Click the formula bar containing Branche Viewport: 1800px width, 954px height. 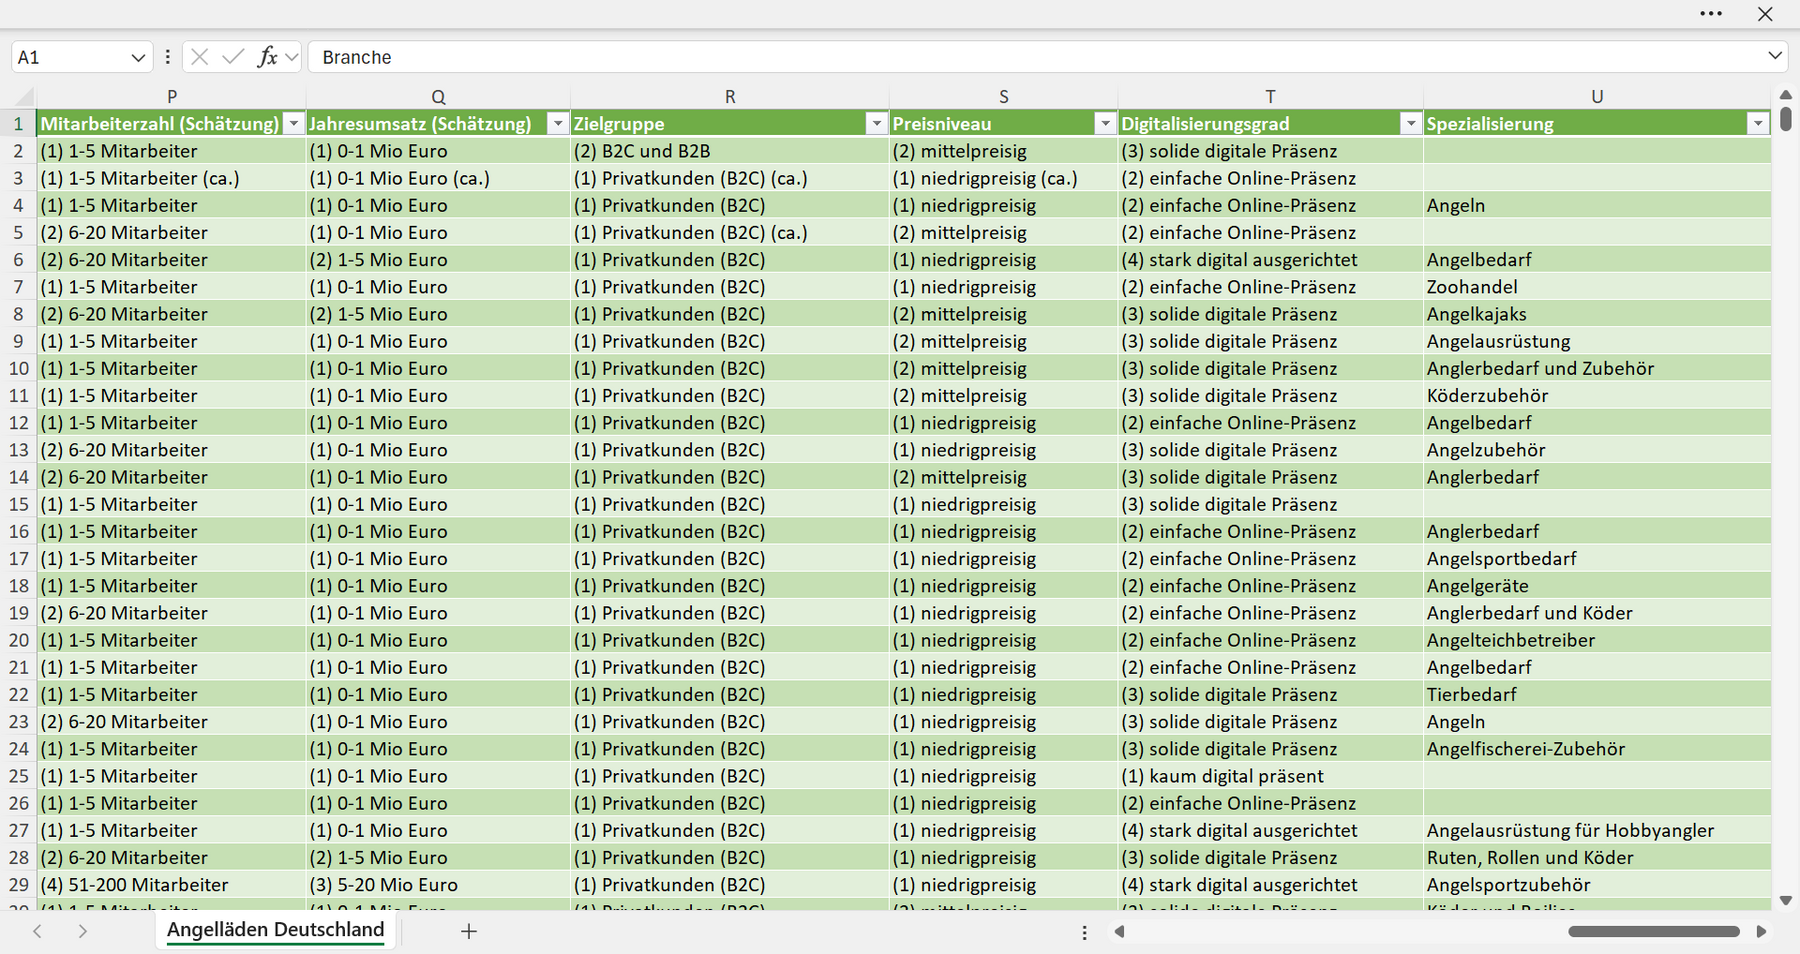click(1035, 57)
